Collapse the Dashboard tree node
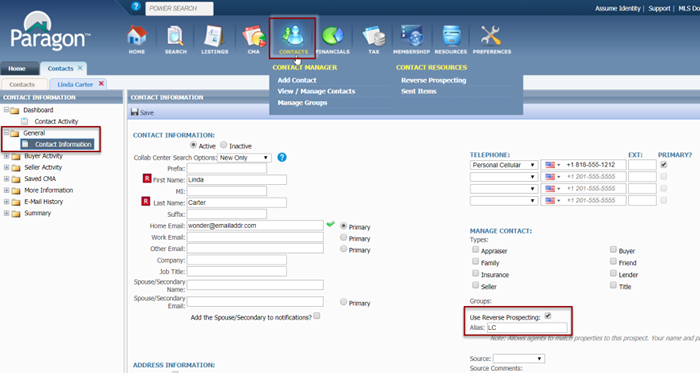The height and width of the screenshot is (373, 700). tap(6, 110)
